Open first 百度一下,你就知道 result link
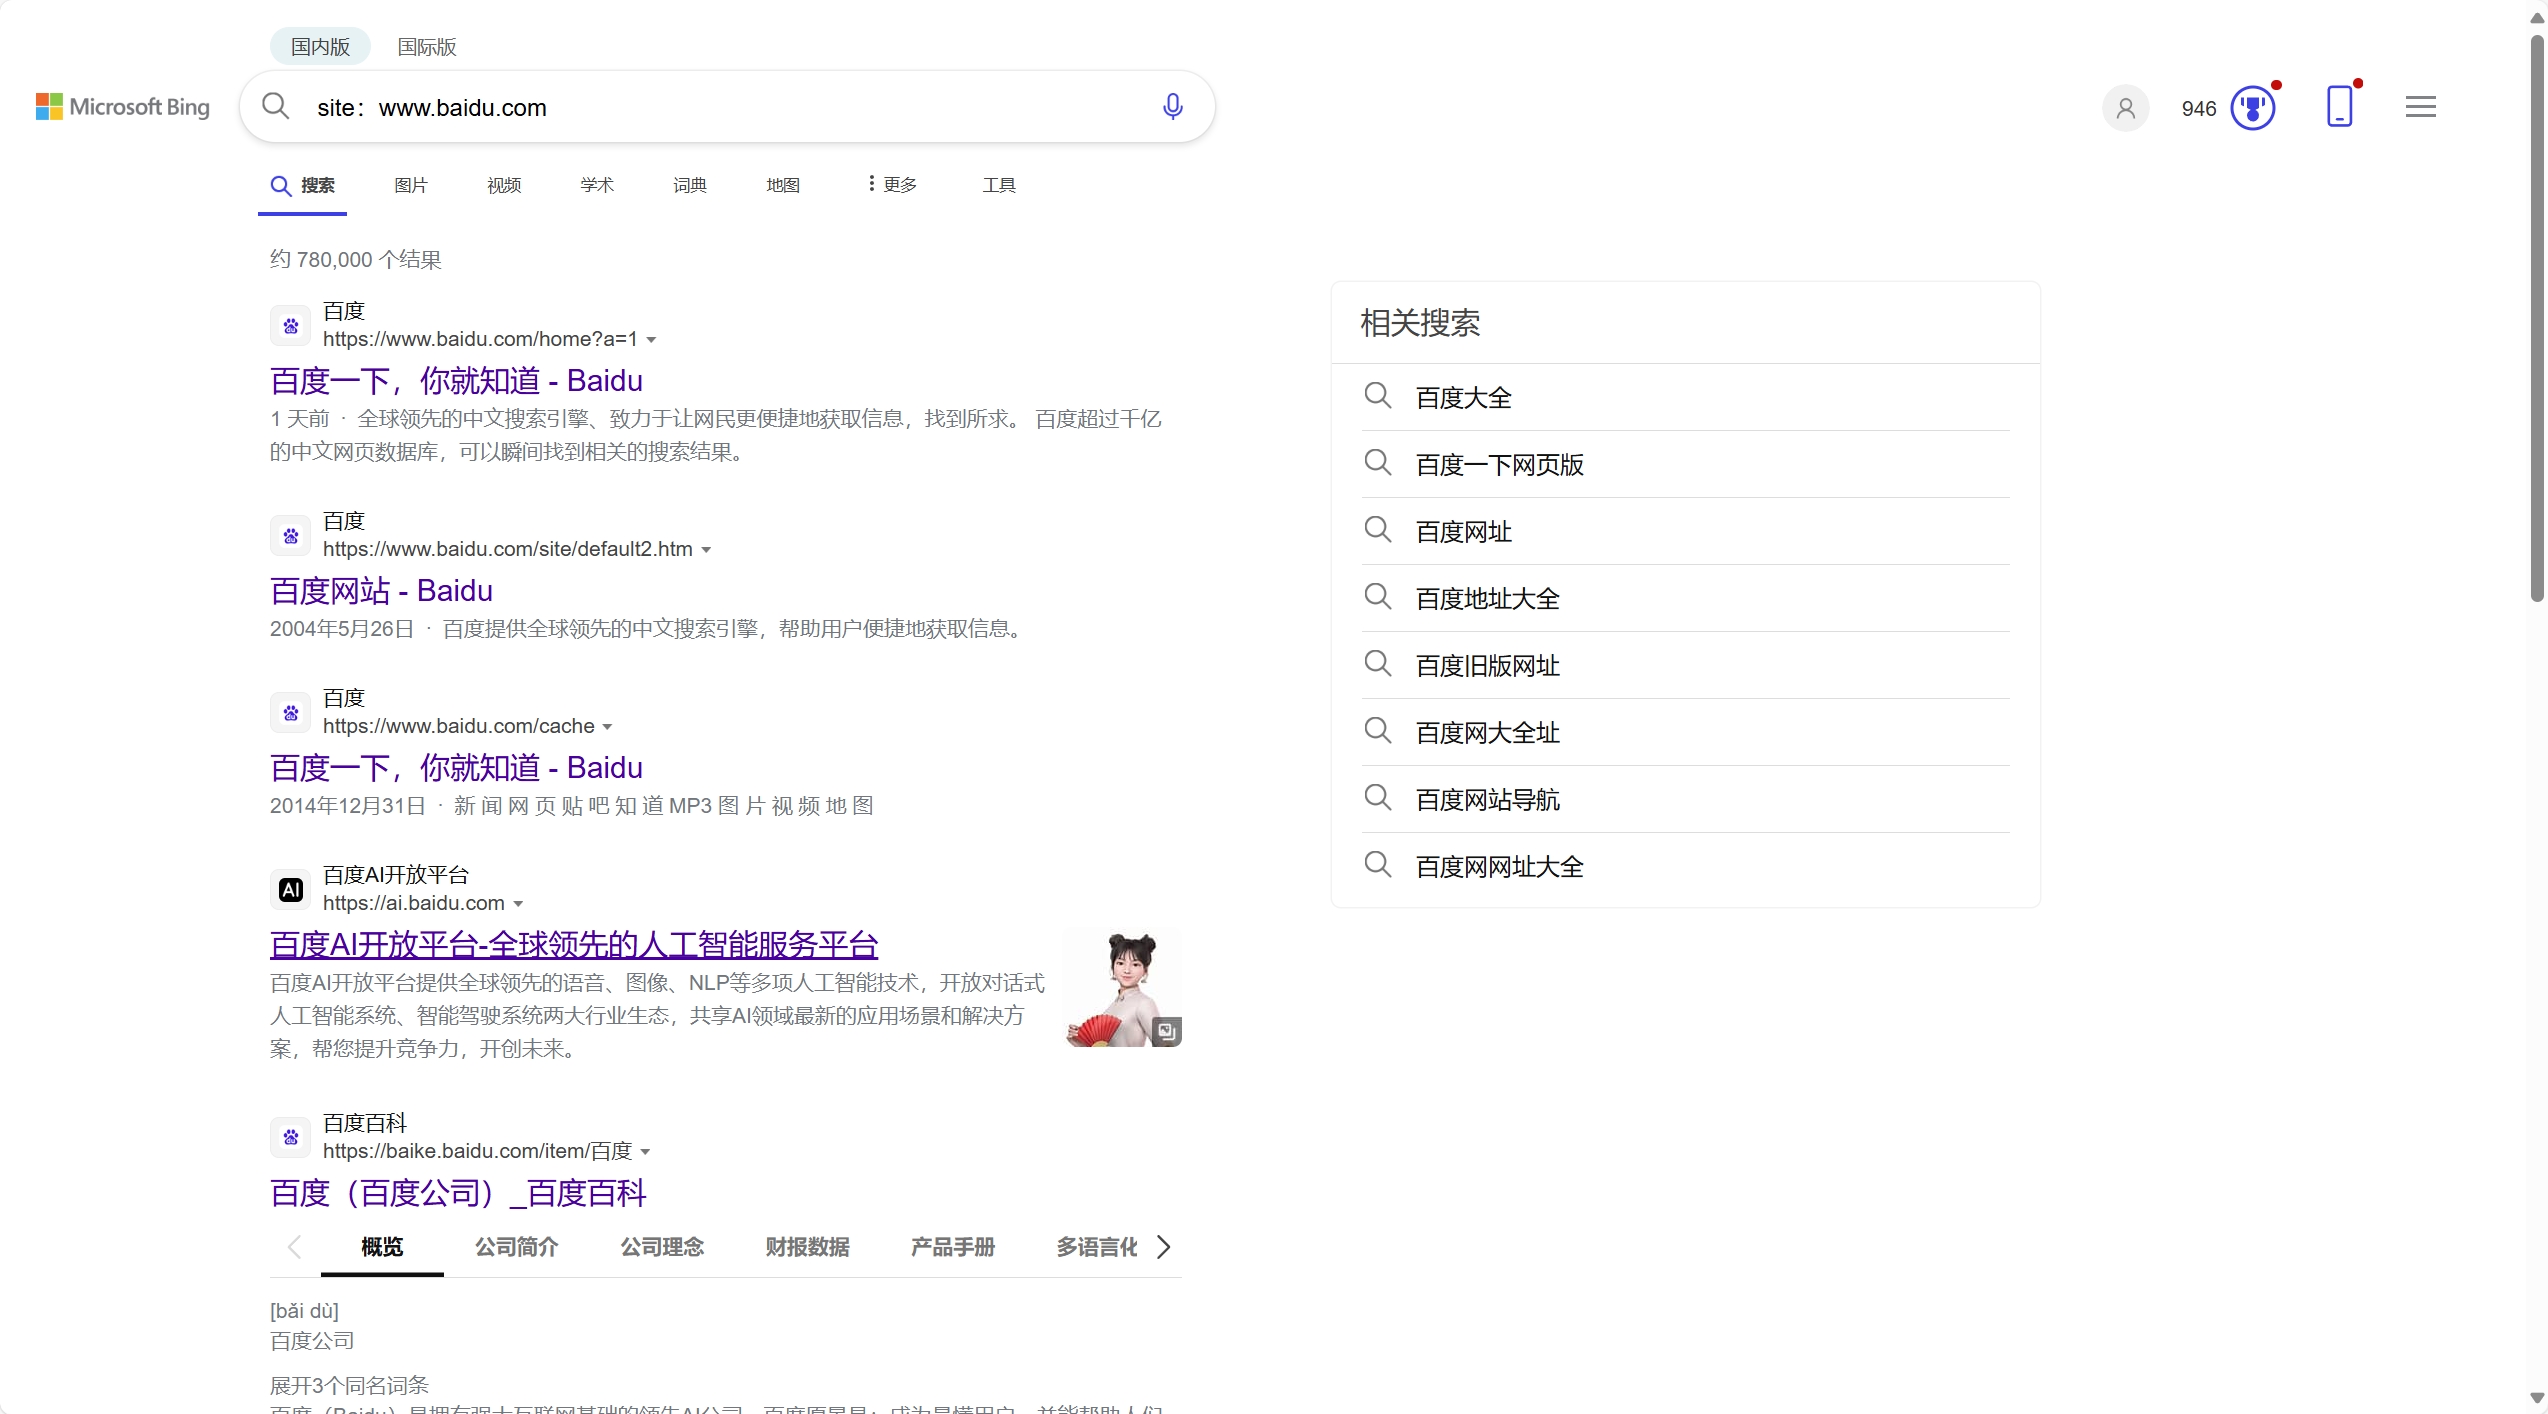This screenshot has height=1414, width=2548. (x=456, y=381)
